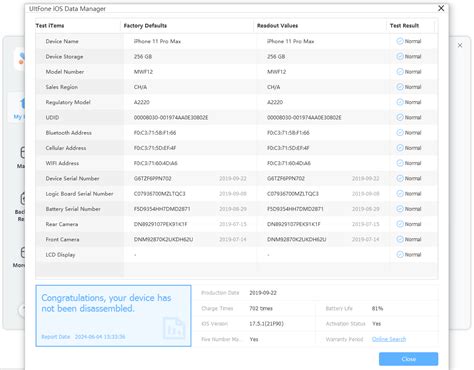Open the Online Search warranty link

click(x=389, y=339)
